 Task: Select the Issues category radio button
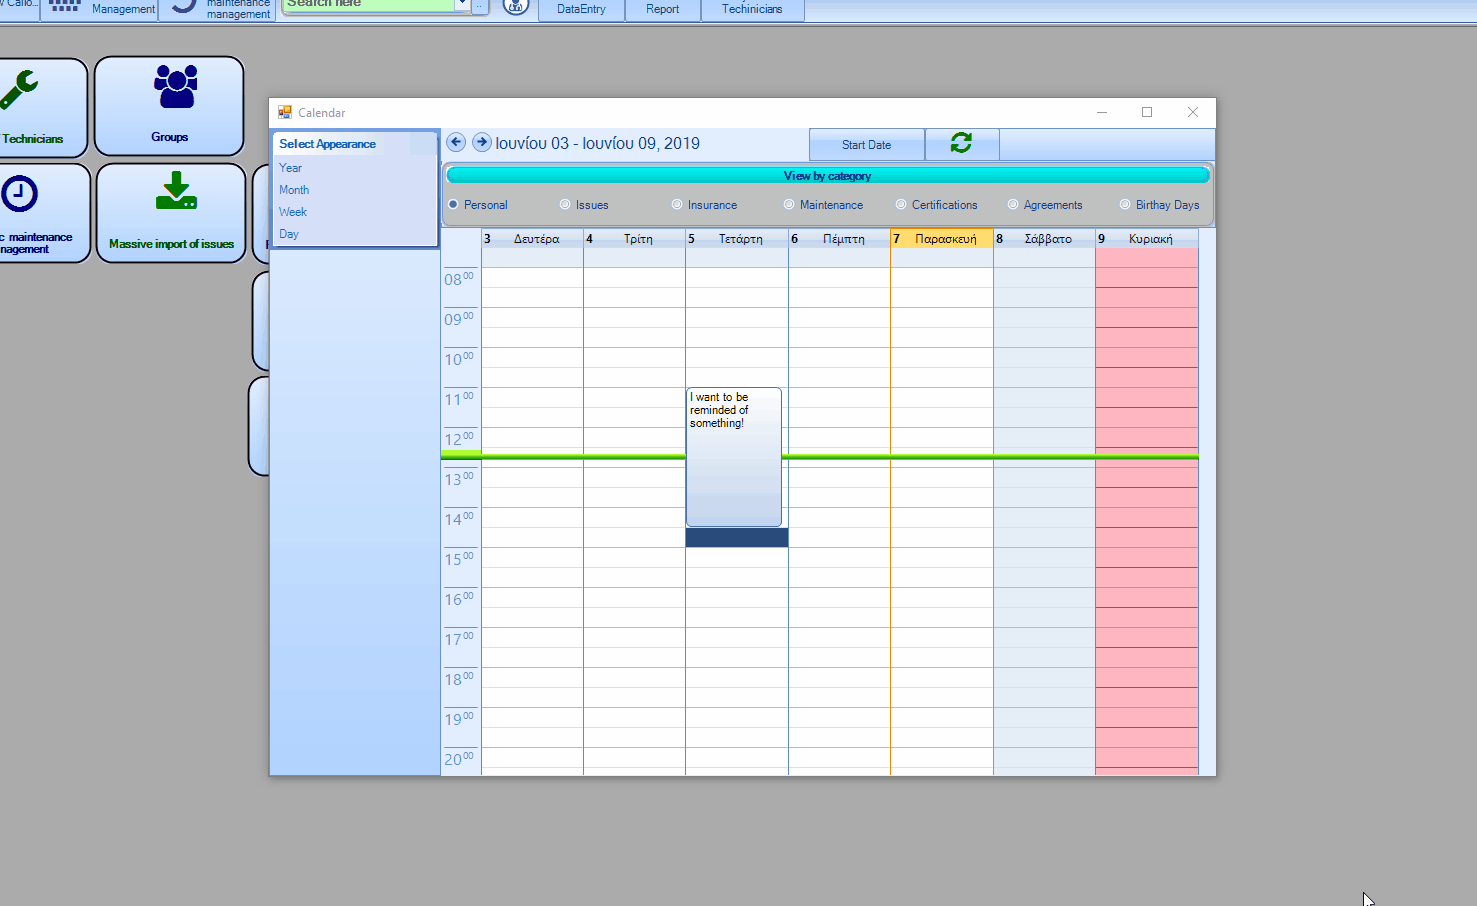point(566,205)
